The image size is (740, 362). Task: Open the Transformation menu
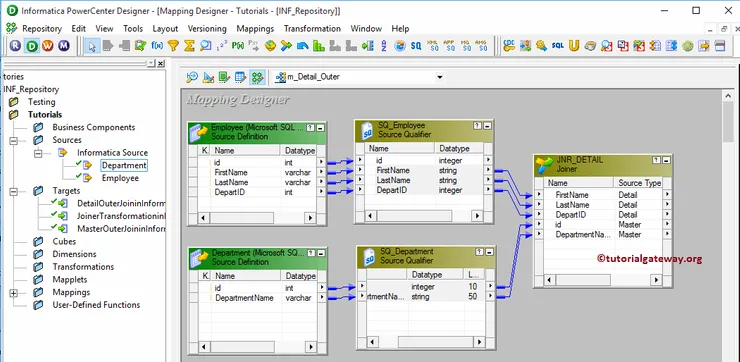coord(312,28)
